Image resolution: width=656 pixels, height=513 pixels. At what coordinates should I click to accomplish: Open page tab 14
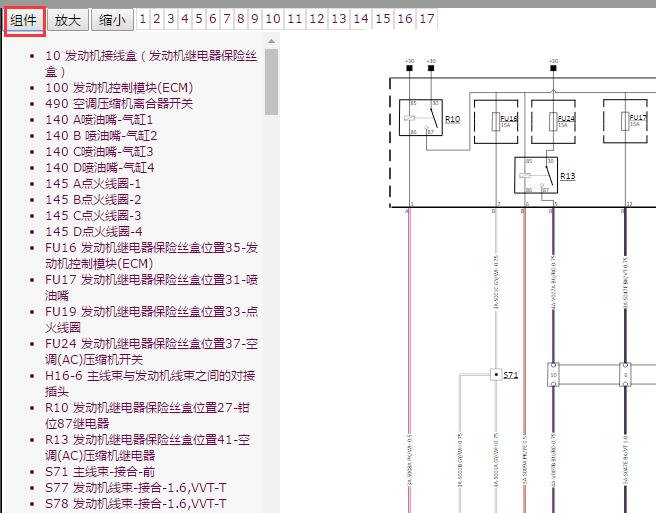tap(361, 19)
